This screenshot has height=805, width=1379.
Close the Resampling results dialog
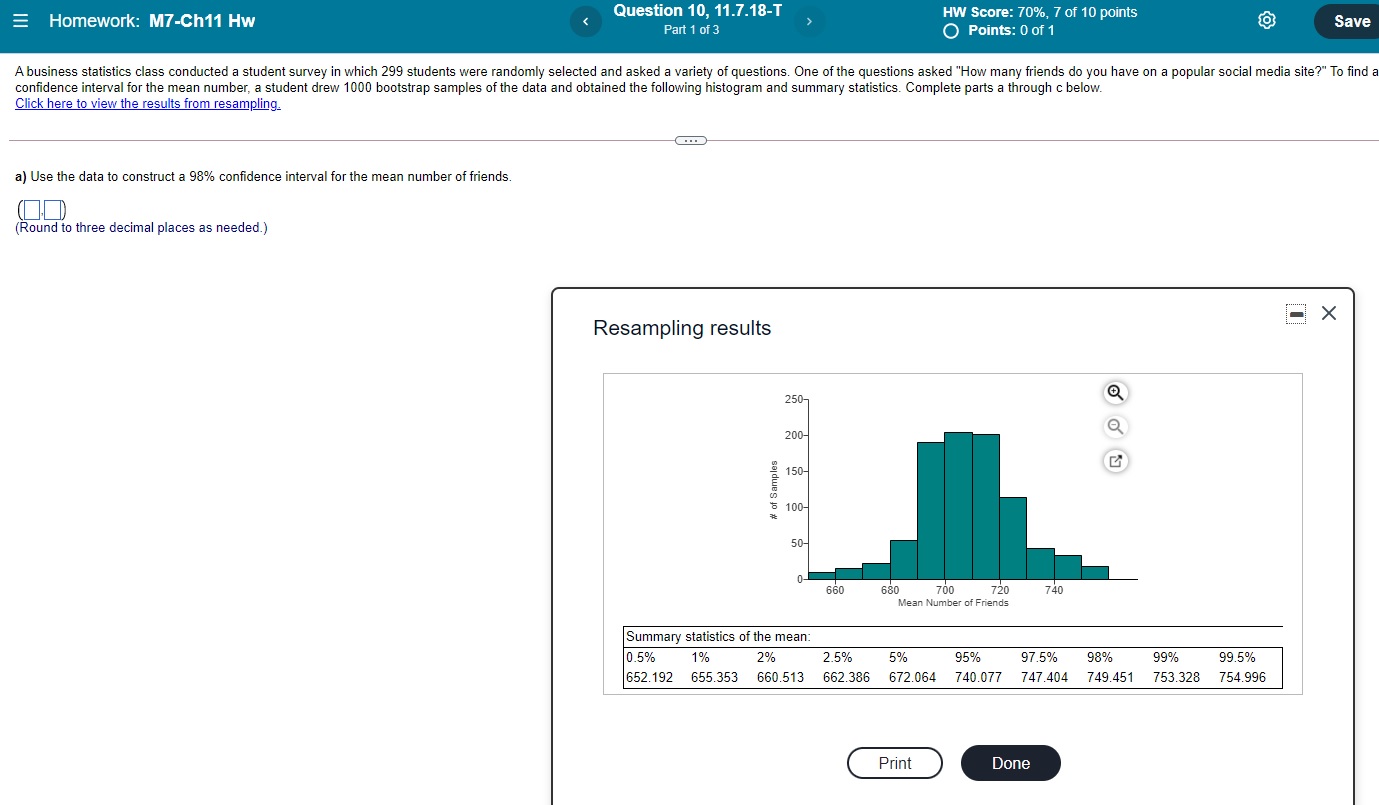point(1328,314)
